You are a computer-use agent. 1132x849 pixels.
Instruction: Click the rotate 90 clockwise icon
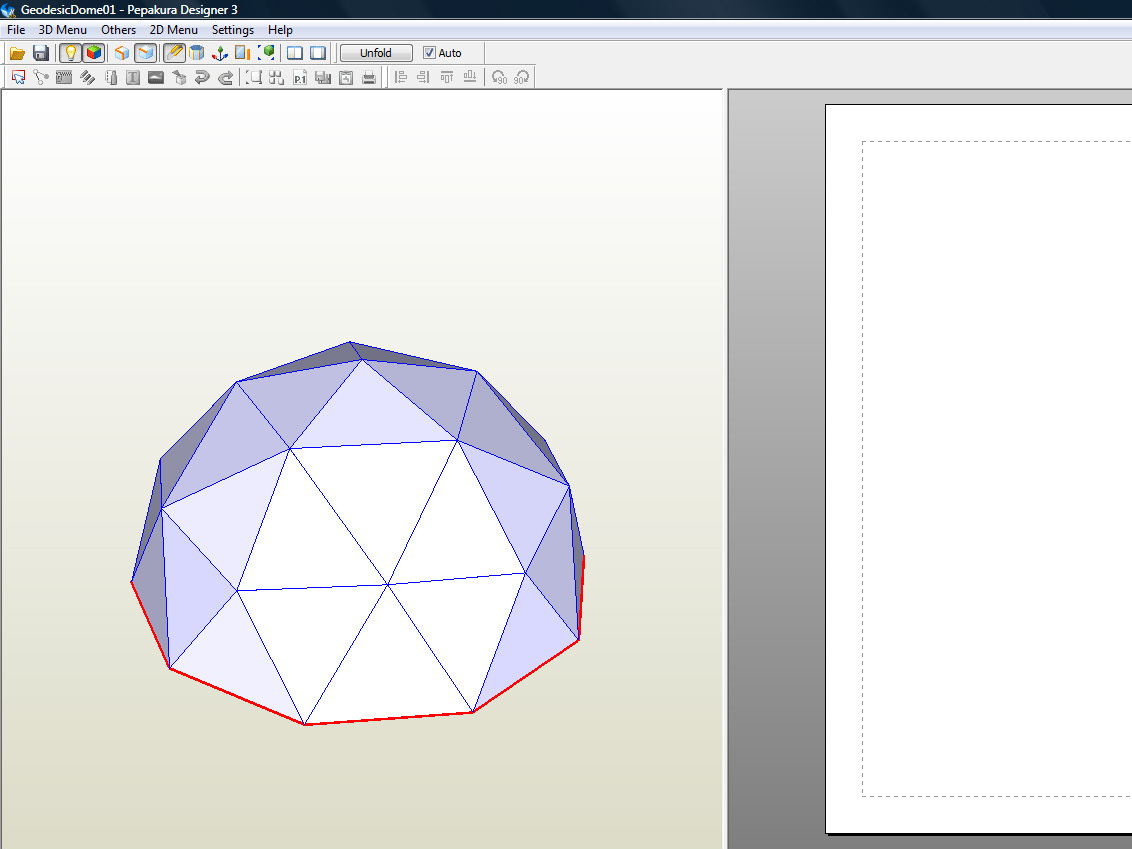pos(522,77)
